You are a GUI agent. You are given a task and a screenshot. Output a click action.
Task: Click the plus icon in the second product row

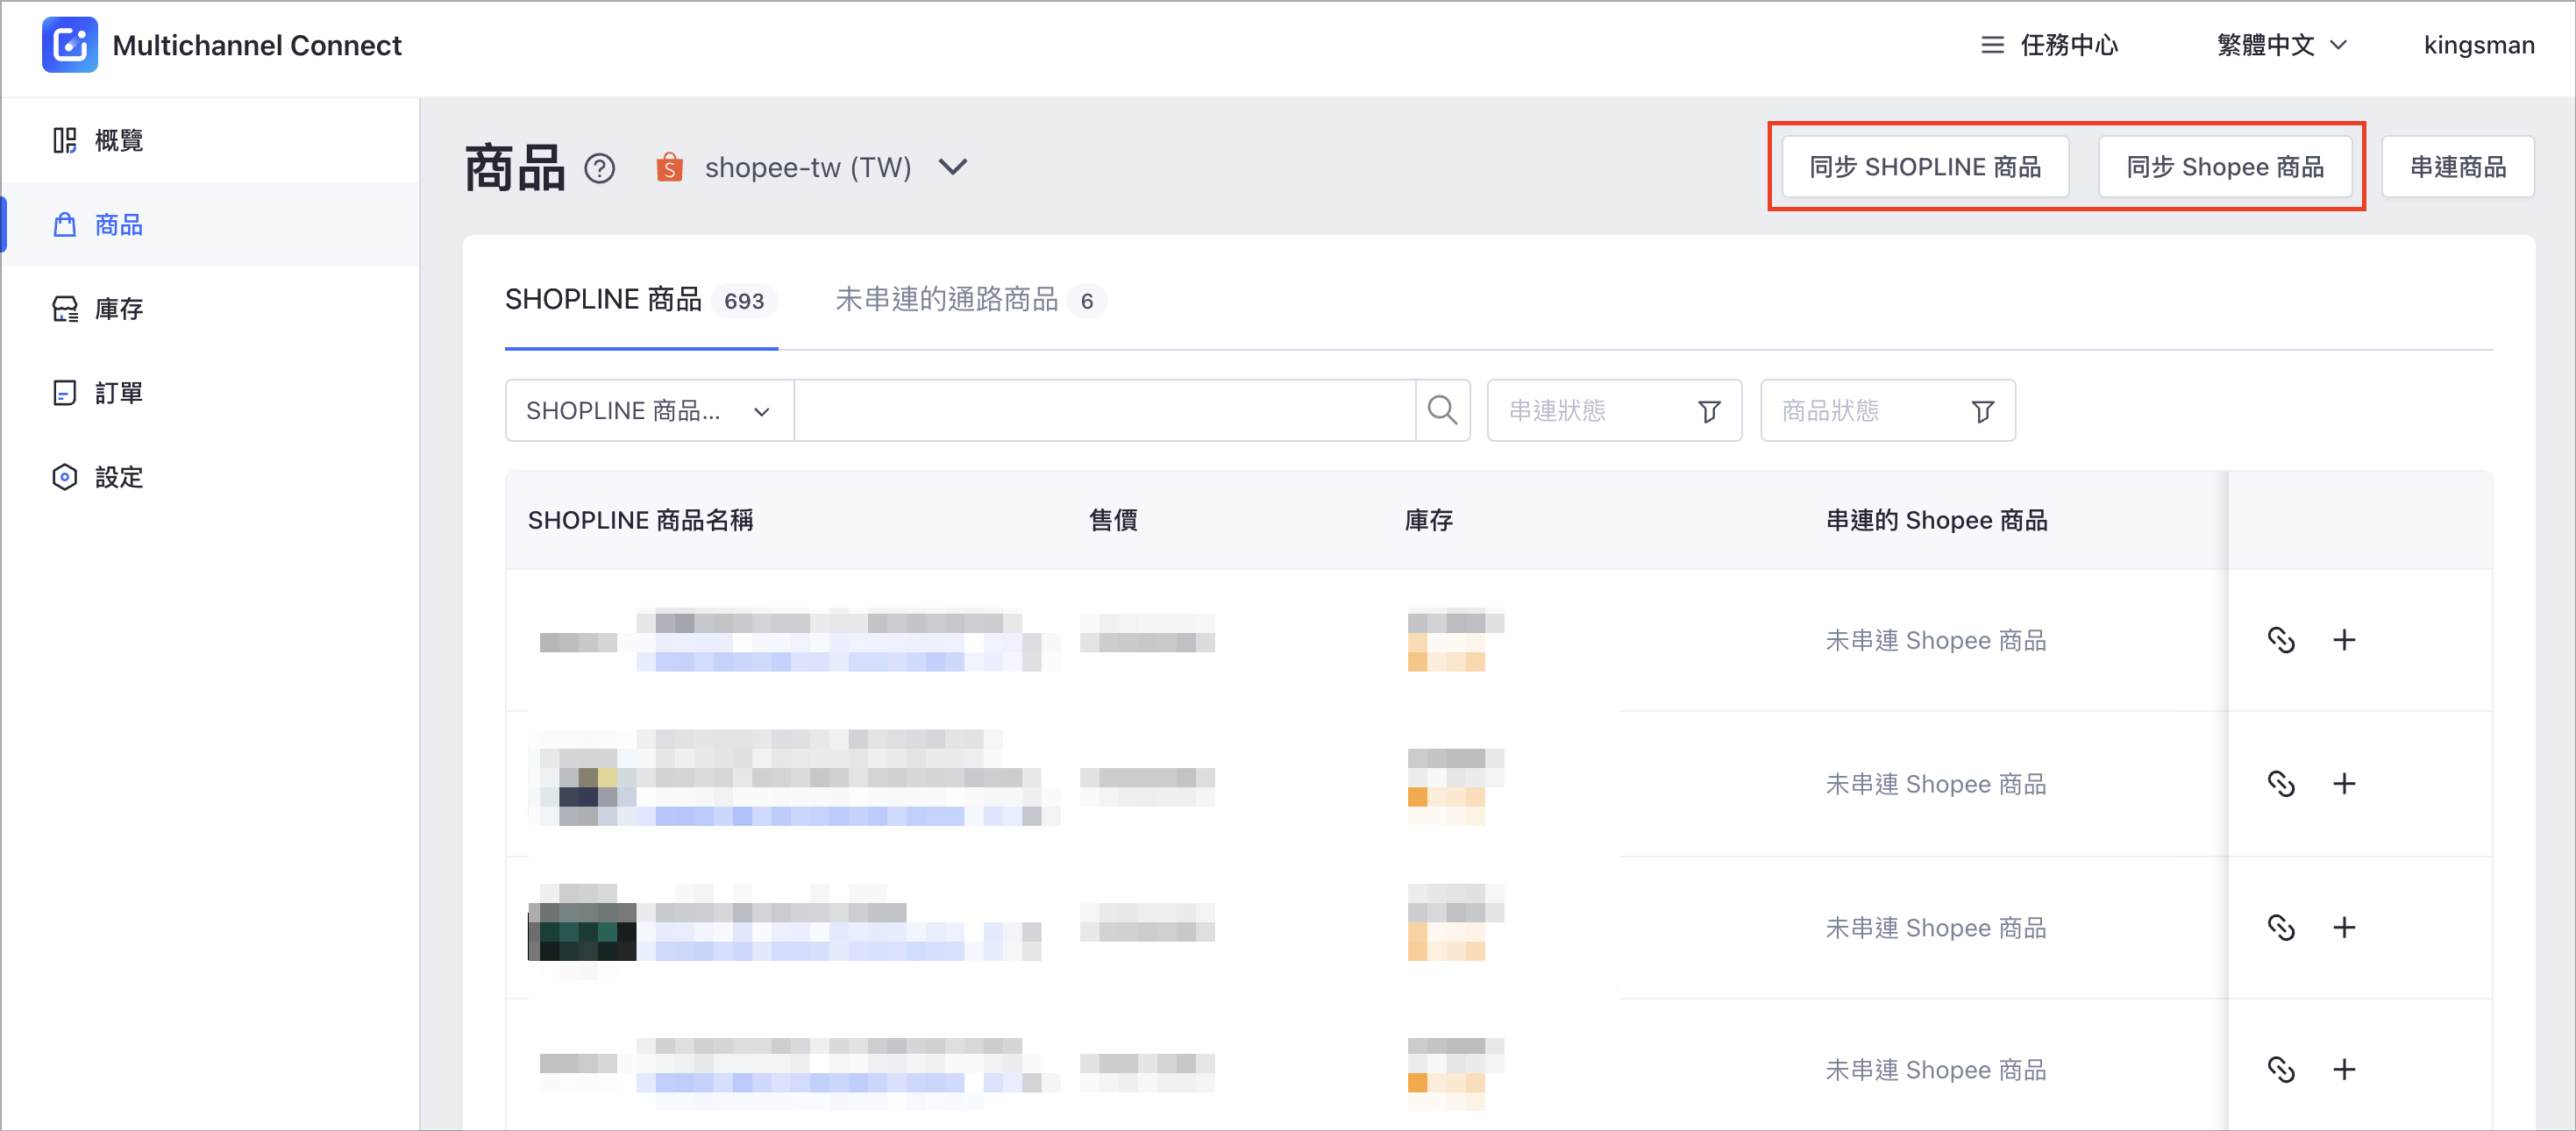click(2344, 783)
